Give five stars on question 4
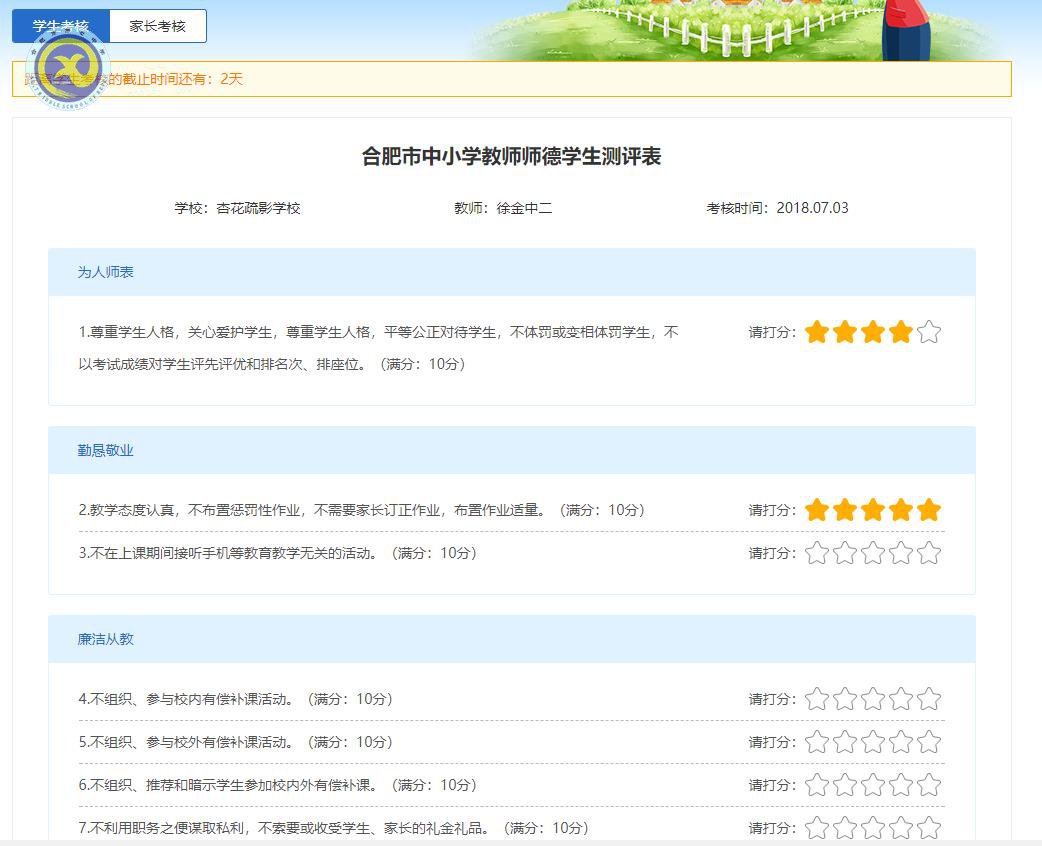The width and height of the screenshot is (1042, 846). tap(929, 699)
